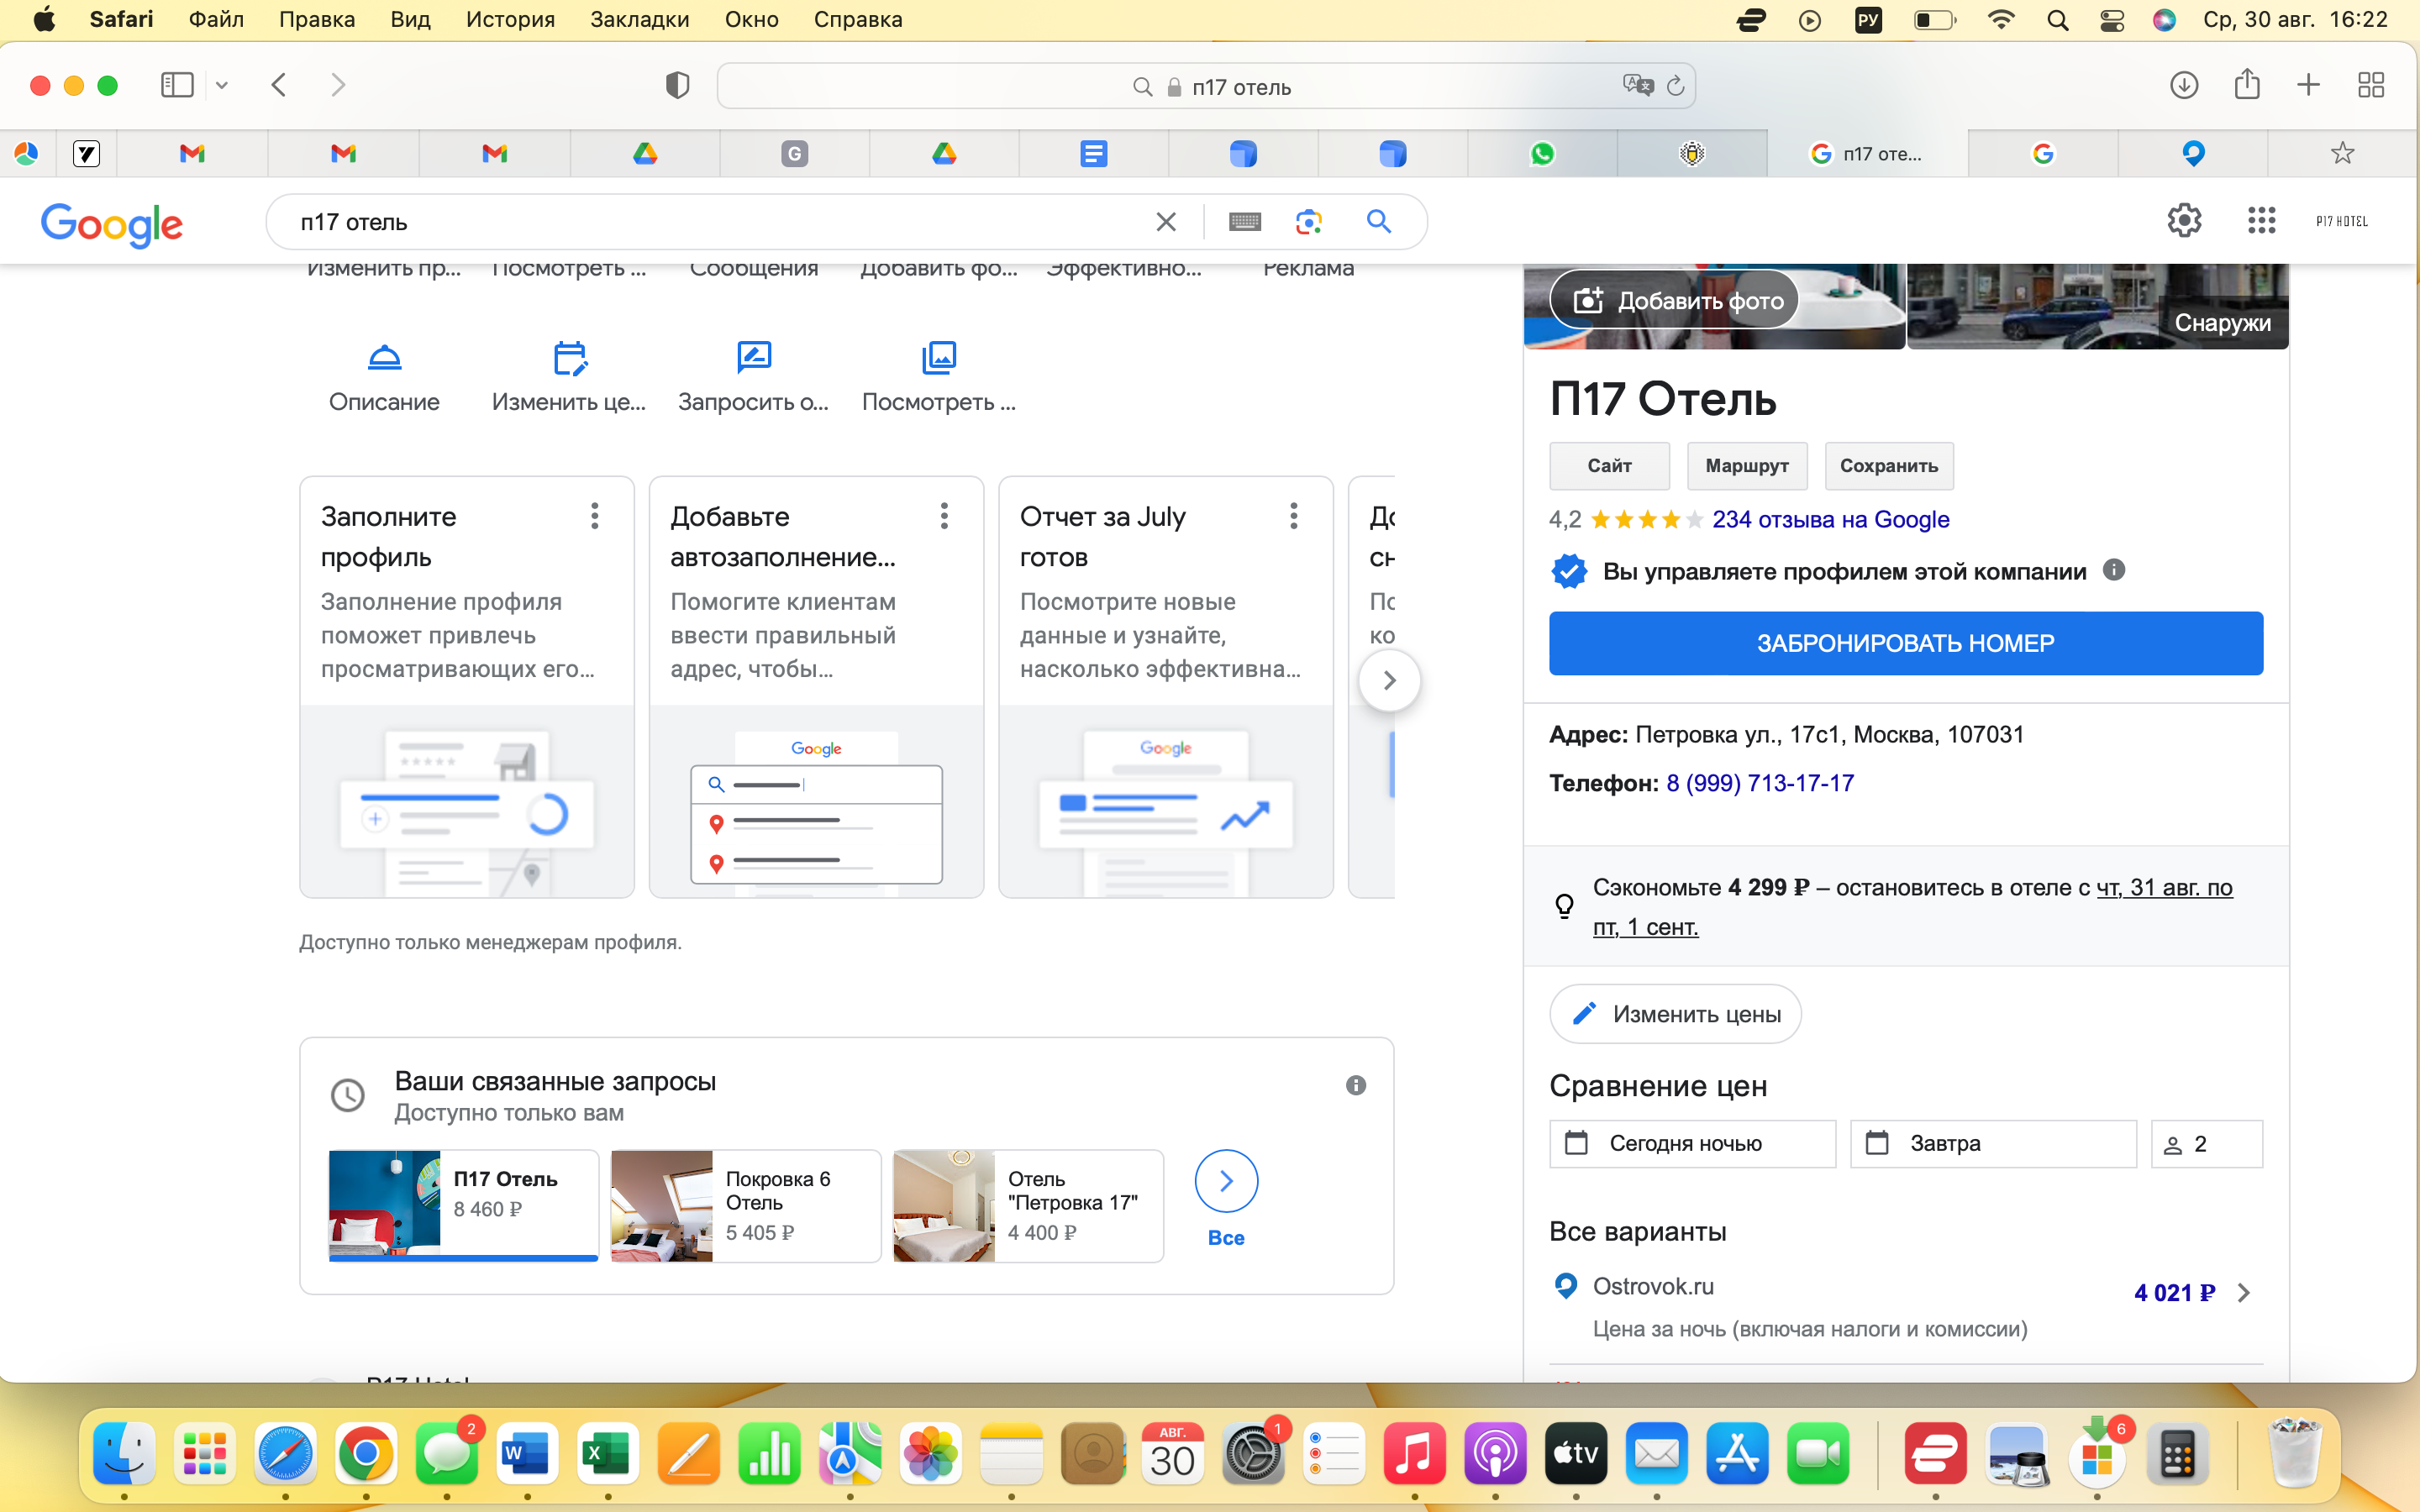Open the Safari share menu
The width and height of the screenshot is (2420, 1512).
[x=2247, y=83]
